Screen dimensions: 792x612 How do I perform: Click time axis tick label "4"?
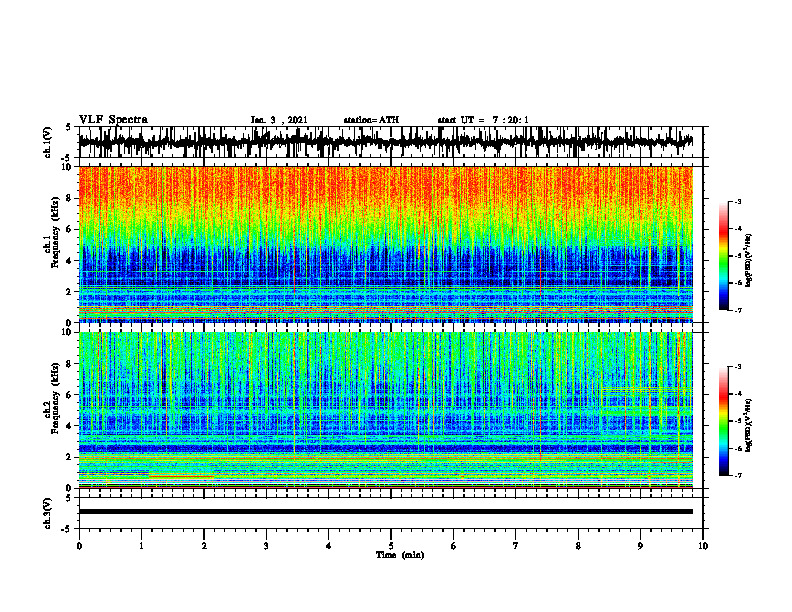pos(329,546)
